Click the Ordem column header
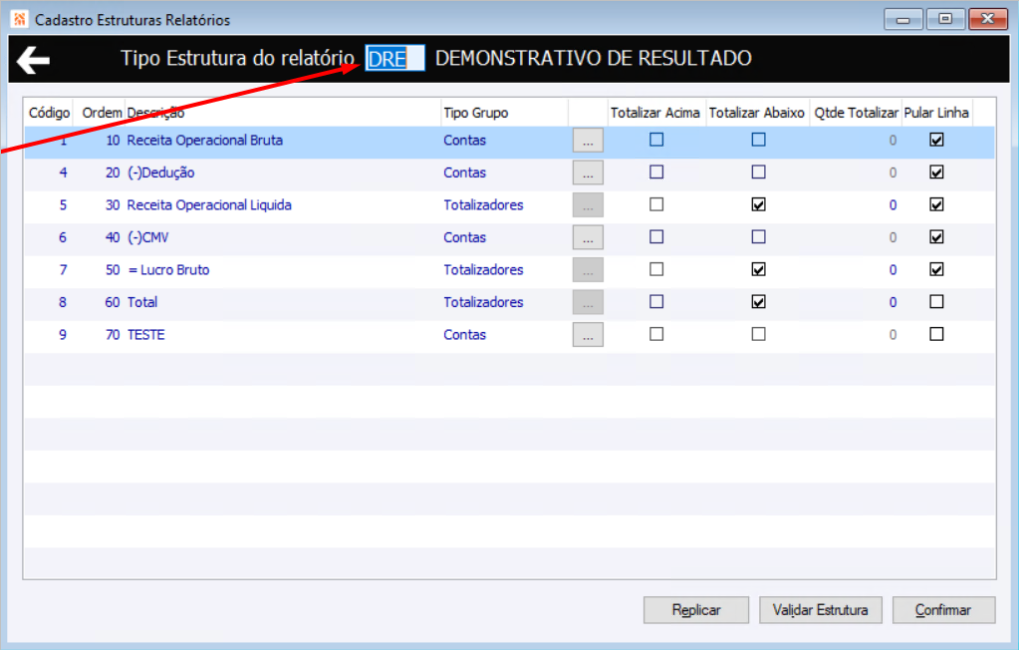 101,113
